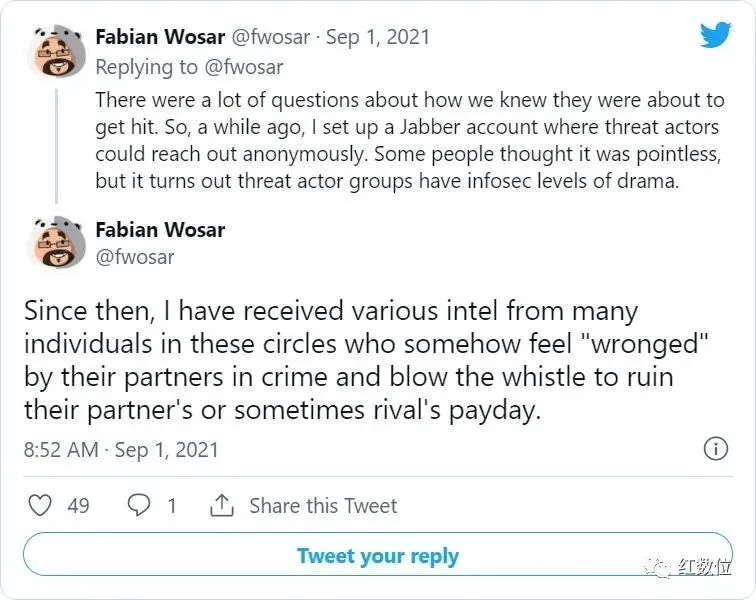The height and width of the screenshot is (600, 756).
Task: Click Fabian Wosar's avatar on the parent tweet
Action: [55, 51]
